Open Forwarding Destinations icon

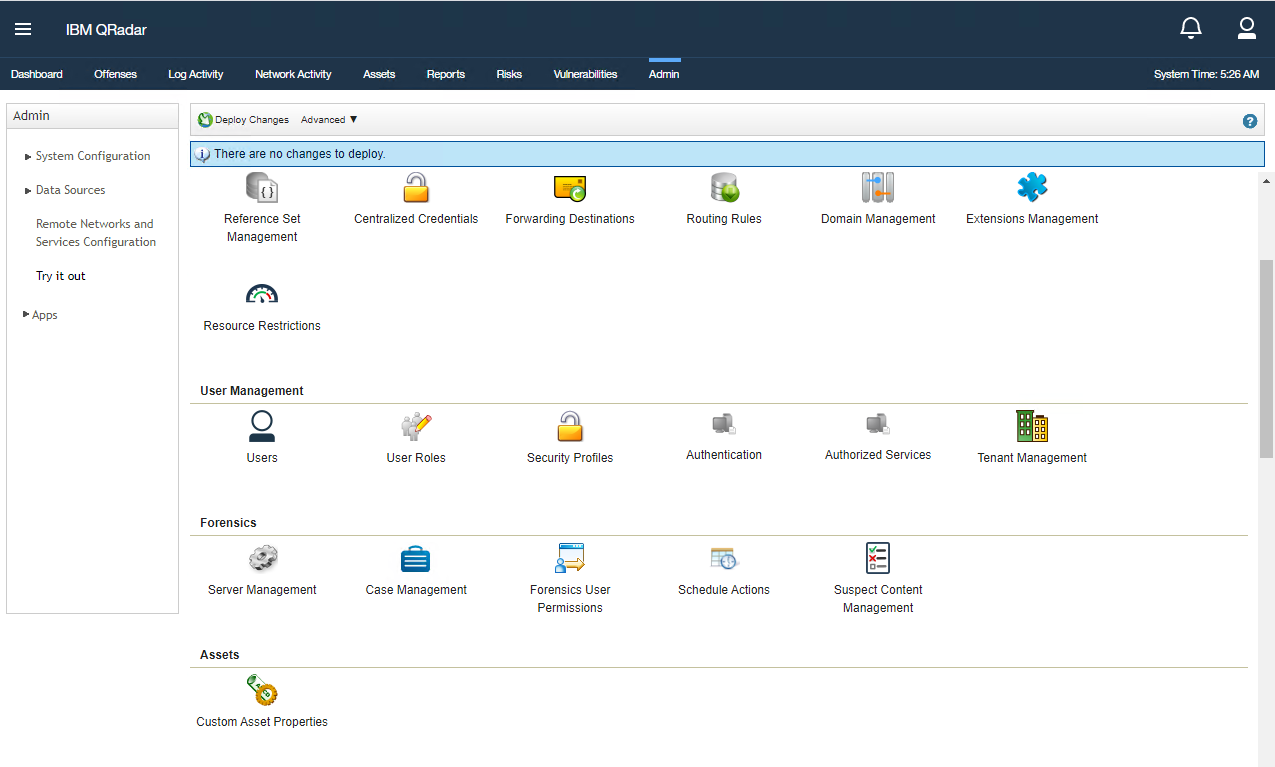point(570,187)
